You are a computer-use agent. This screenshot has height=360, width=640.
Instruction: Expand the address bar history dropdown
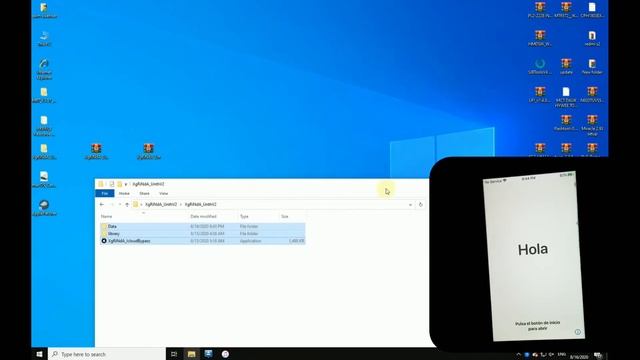pyautogui.click(x=410, y=205)
